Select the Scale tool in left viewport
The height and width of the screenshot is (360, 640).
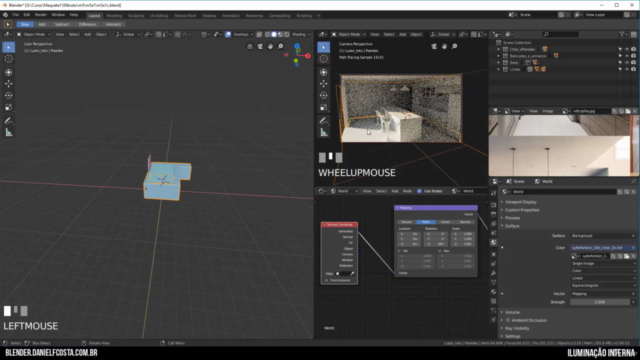[x=9, y=107]
